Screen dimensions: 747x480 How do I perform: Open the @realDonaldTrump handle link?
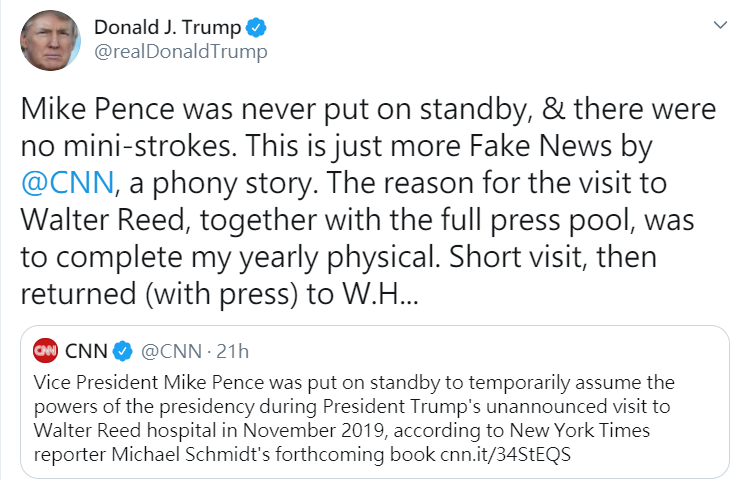pyautogui.click(x=180, y=50)
